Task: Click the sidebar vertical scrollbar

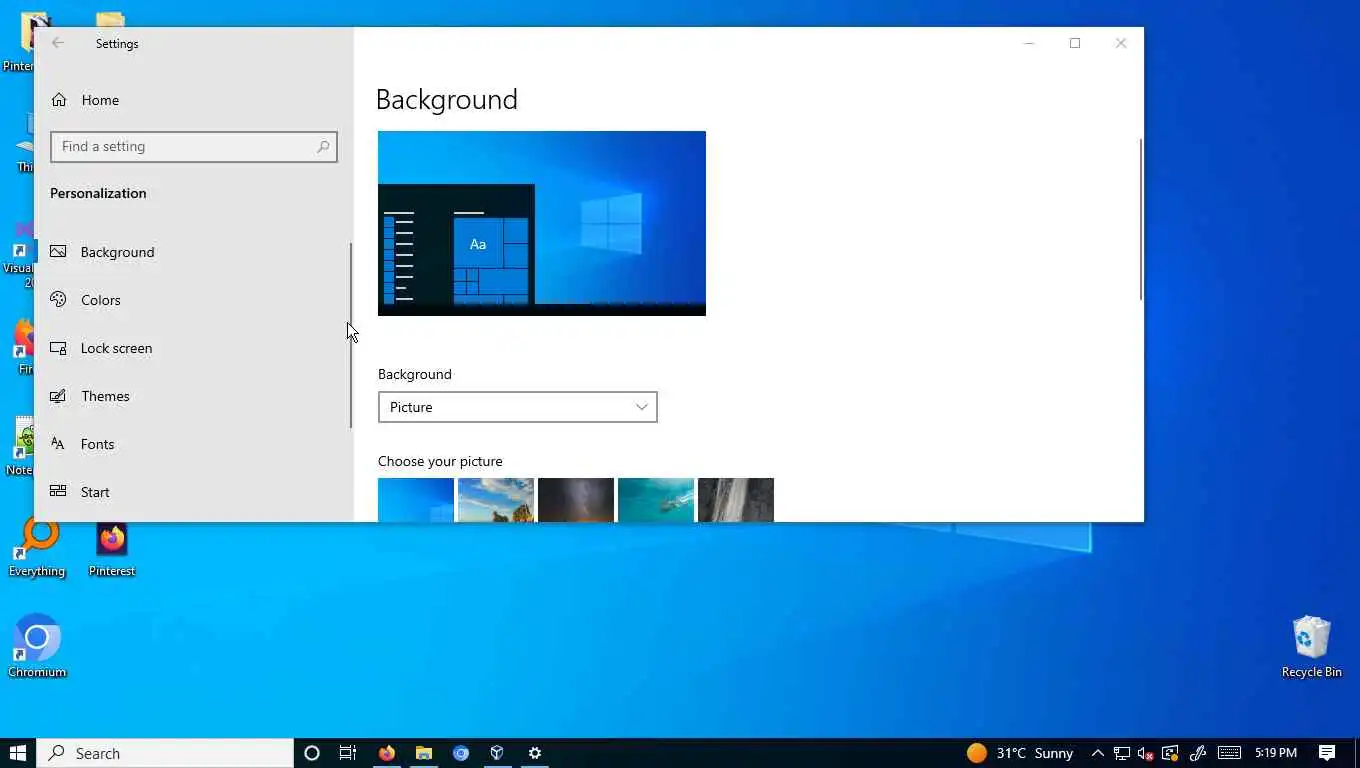Action: 350,335
